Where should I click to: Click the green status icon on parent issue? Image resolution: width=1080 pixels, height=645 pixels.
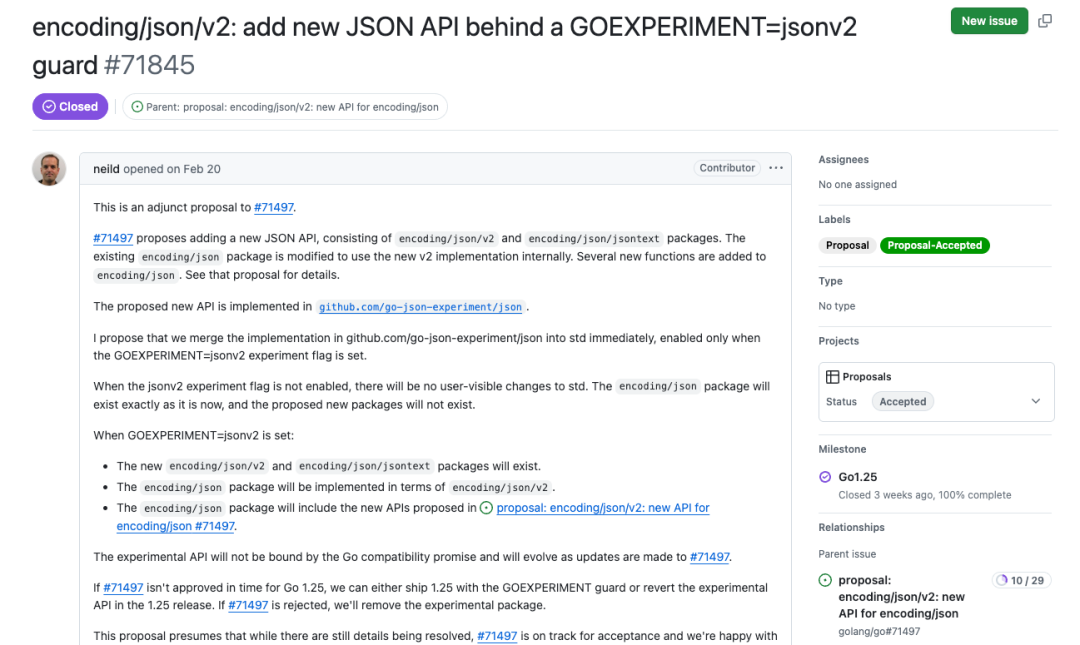coord(826,579)
